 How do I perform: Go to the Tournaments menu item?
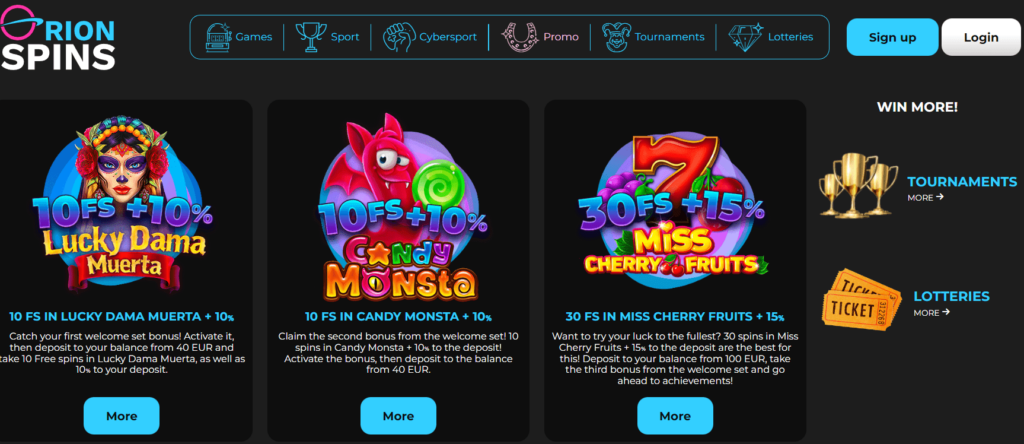coord(669,37)
